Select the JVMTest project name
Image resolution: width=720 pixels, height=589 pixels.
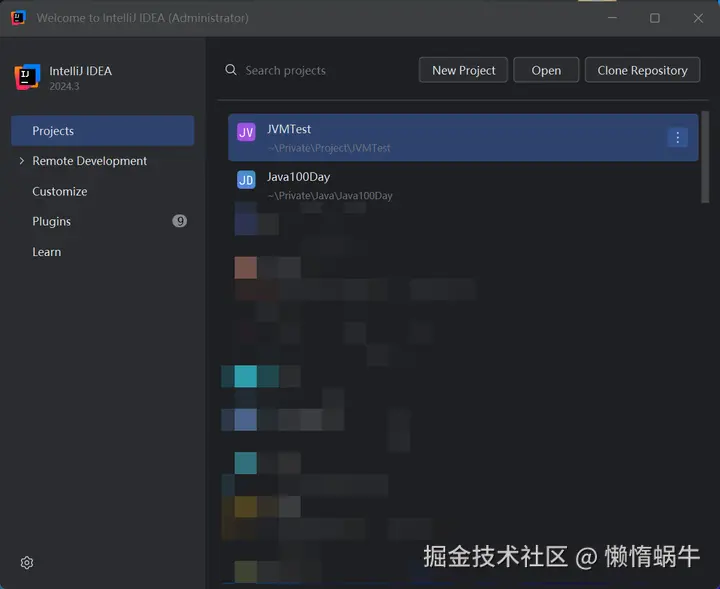coord(289,129)
